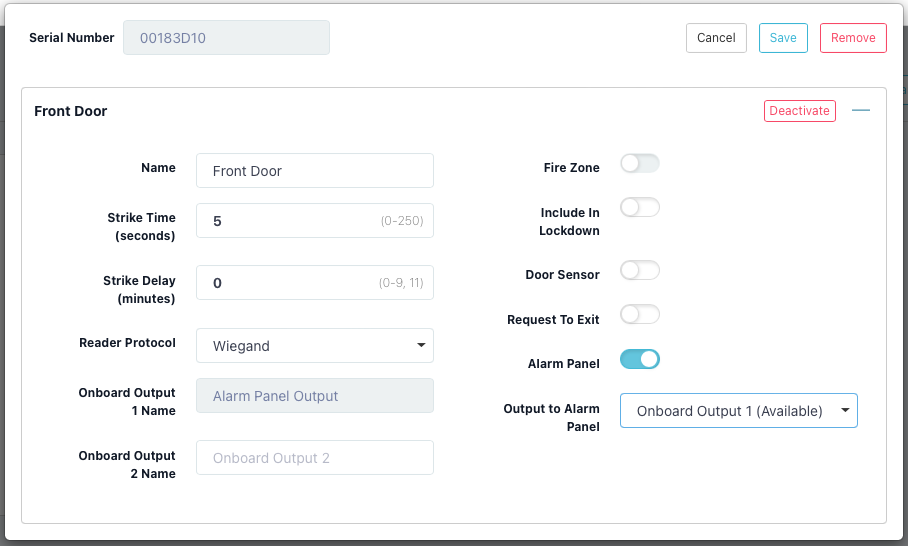This screenshot has width=908, height=546.
Task: Deactivate the Front Door
Action: coord(799,111)
